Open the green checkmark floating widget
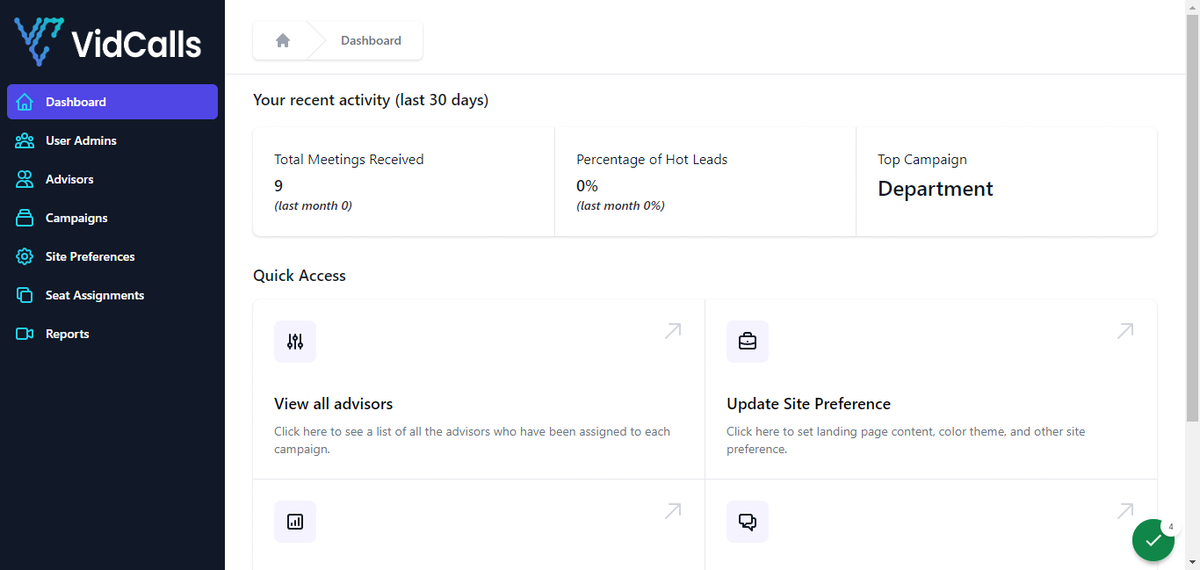Viewport: 1200px width, 570px height. point(1153,540)
